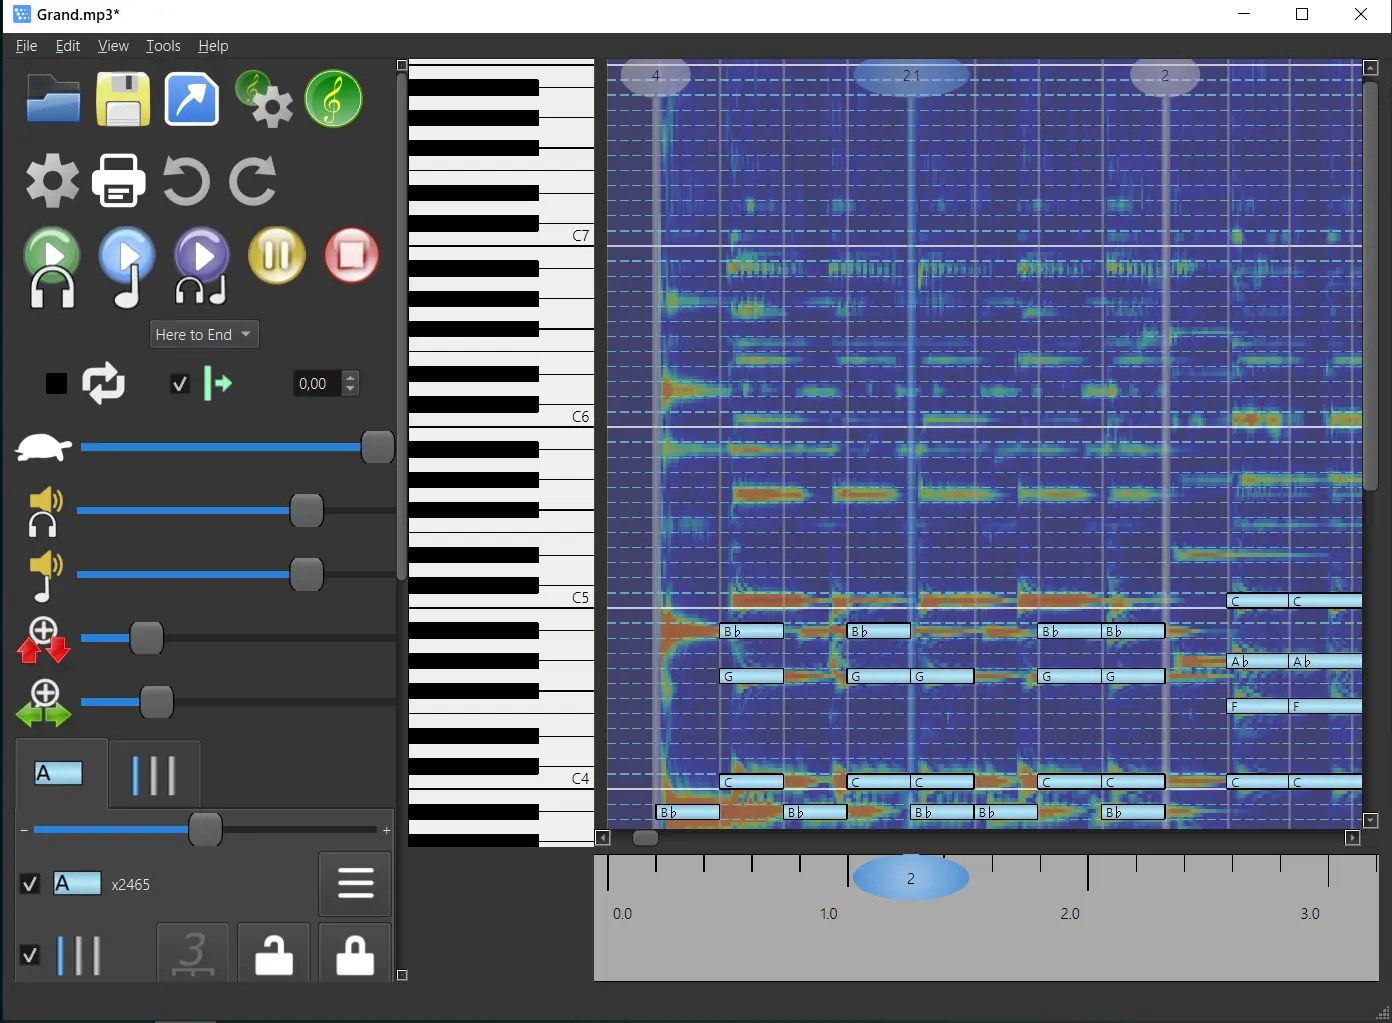Uncheck the note labels x2465 checkbox
The height and width of the screenshot is (1023, 1392).
click(30, 883)
